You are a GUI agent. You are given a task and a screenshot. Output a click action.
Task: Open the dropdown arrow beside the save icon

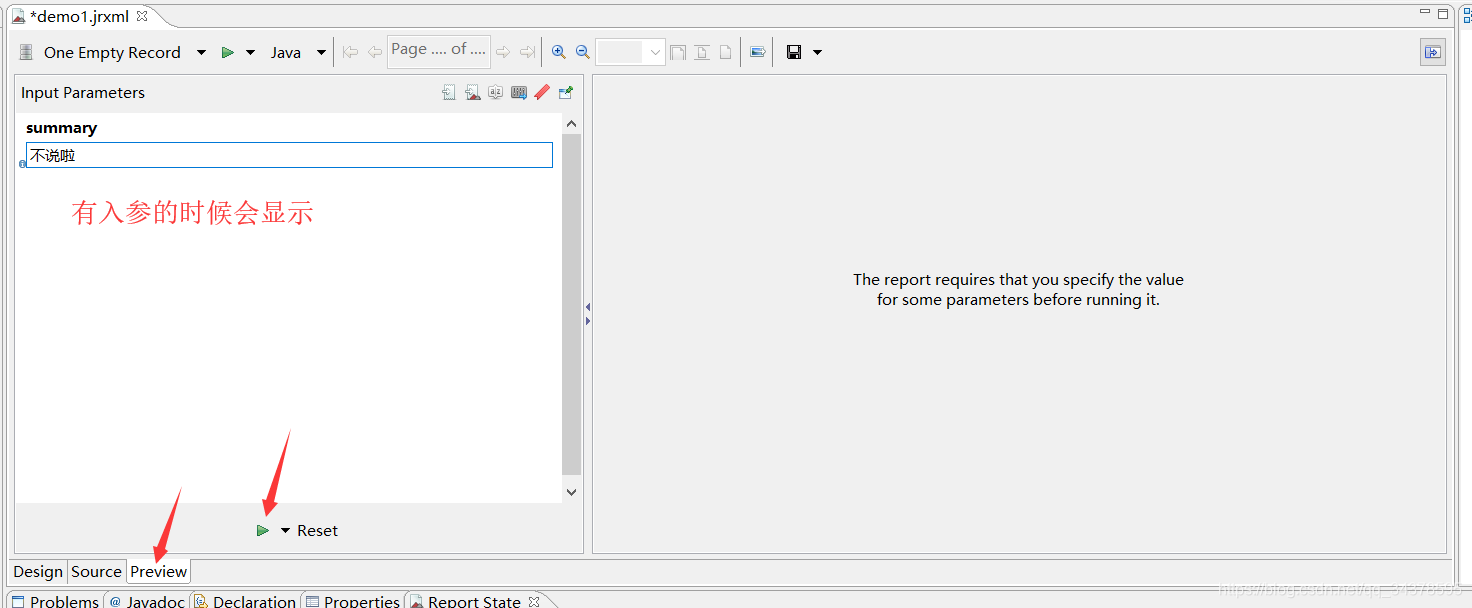click(817, 53)
